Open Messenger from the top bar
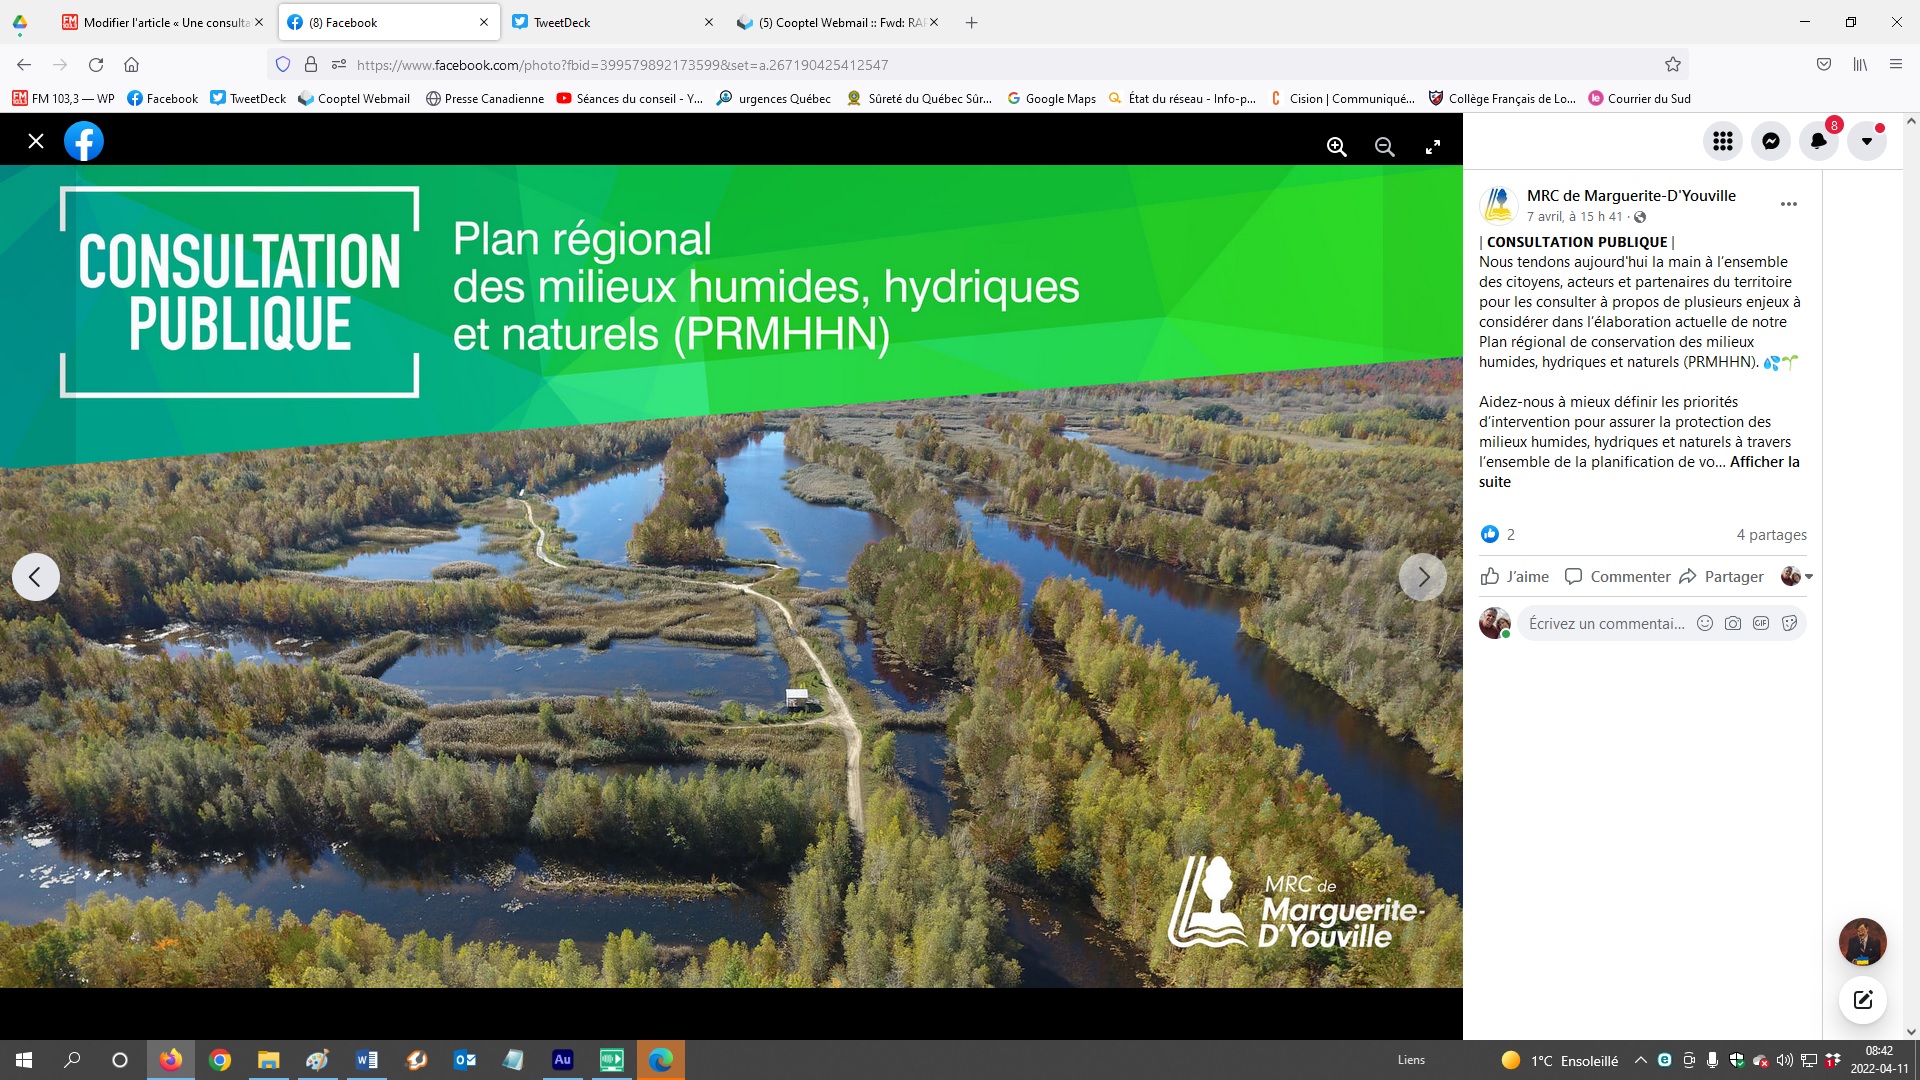 [x=1770, y=141]
